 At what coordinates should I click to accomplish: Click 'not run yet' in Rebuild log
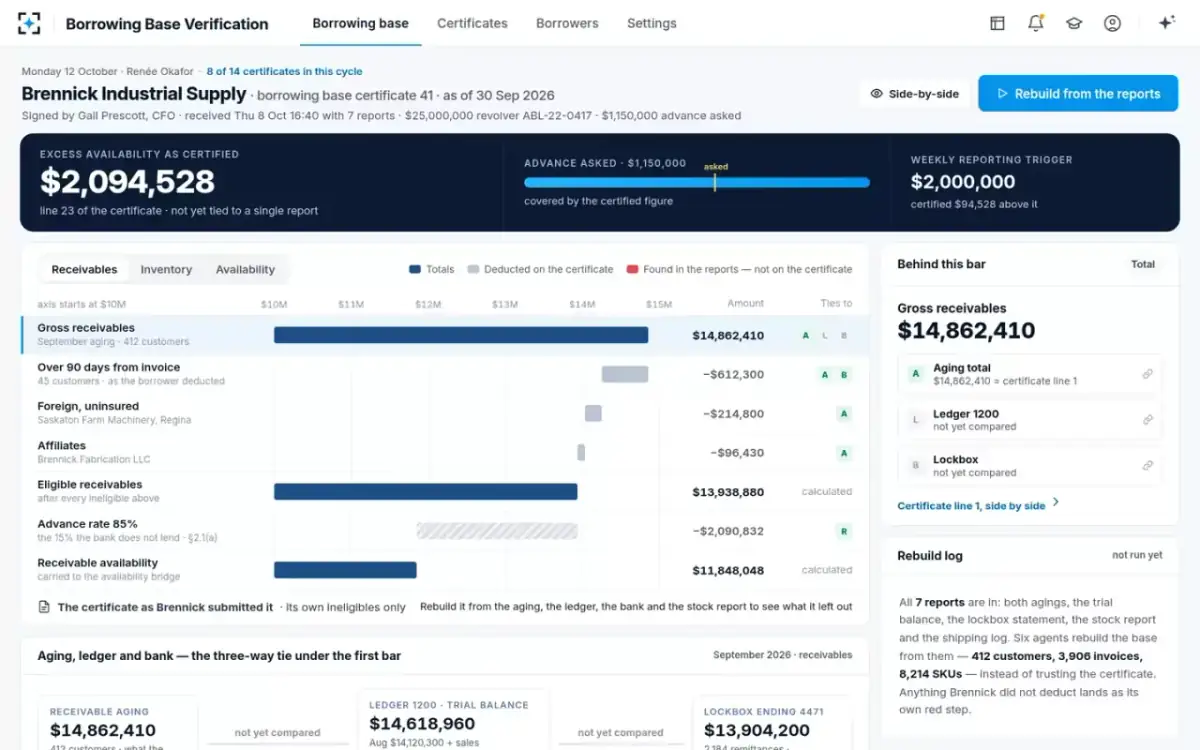tap(1137, 555)
